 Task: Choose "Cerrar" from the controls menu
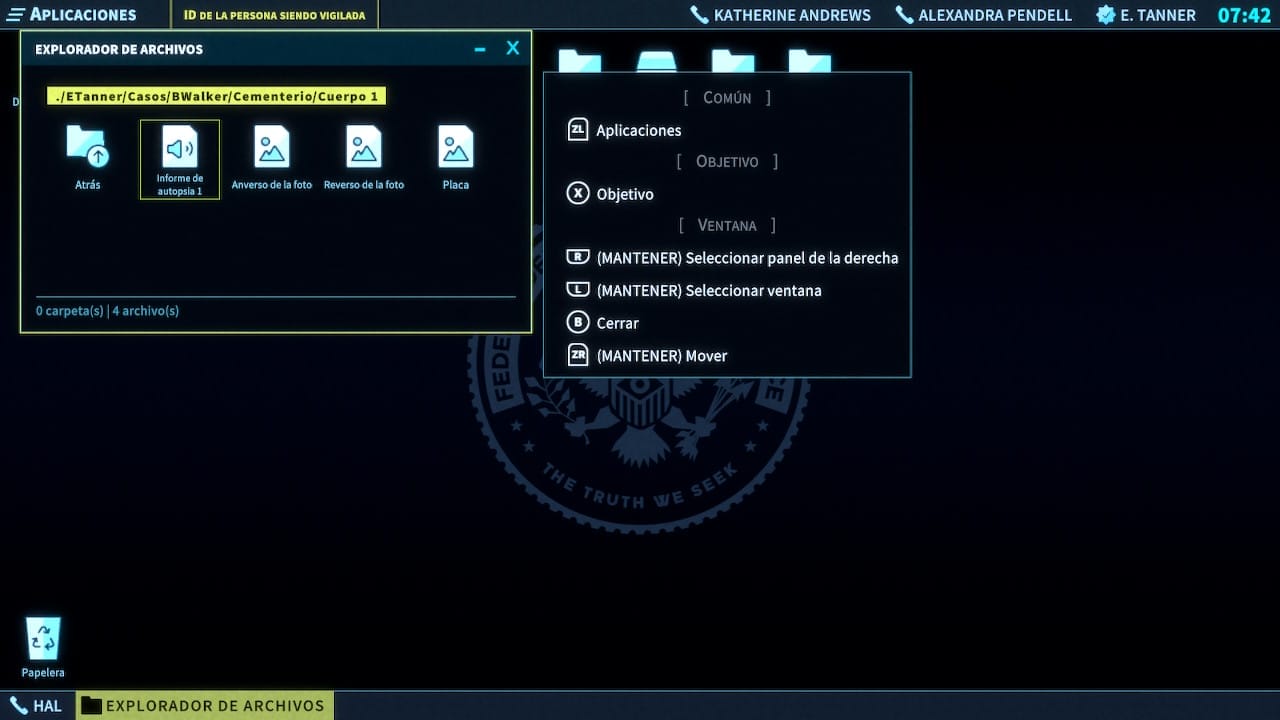[617, 323]
